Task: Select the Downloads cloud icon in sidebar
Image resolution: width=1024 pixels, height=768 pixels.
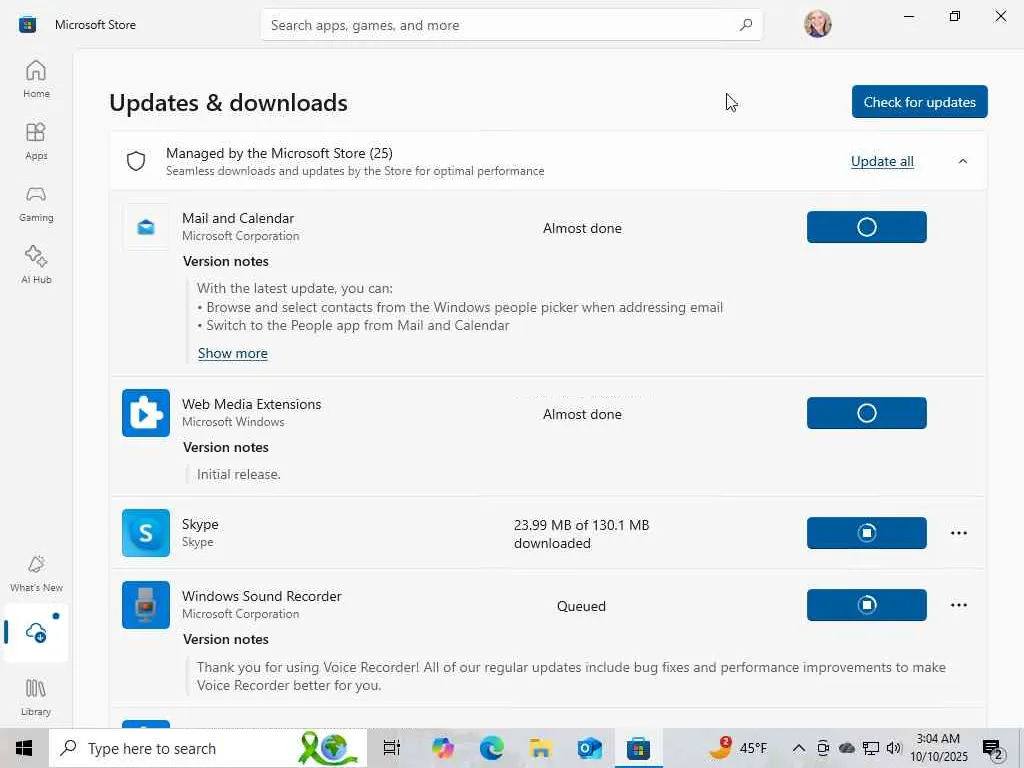Action: pos(36,632)
